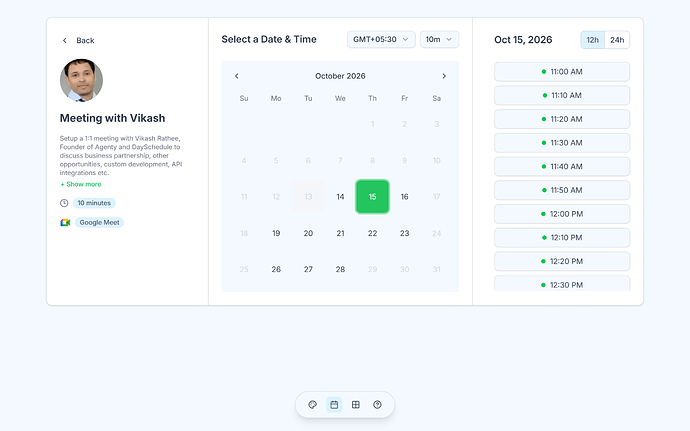Click Vikash's profile photo
Screen dimensions: 690x431
point(81,80)
